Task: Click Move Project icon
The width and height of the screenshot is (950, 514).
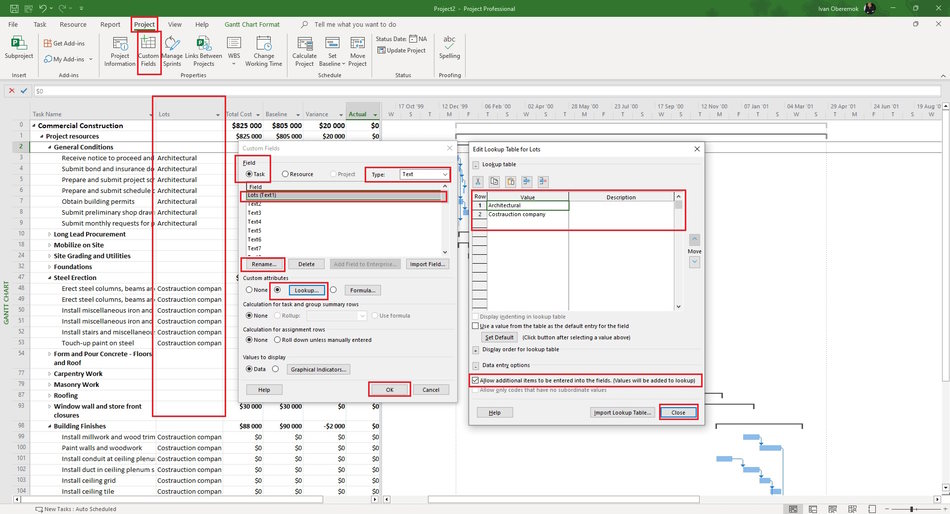Action: coord(357,44)
